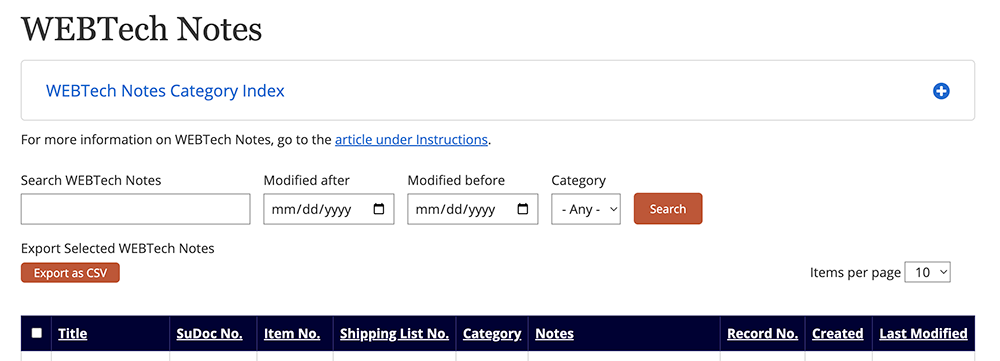Sort by Created column header
This screenshot has height=361, width=1000.
[838, 334]
